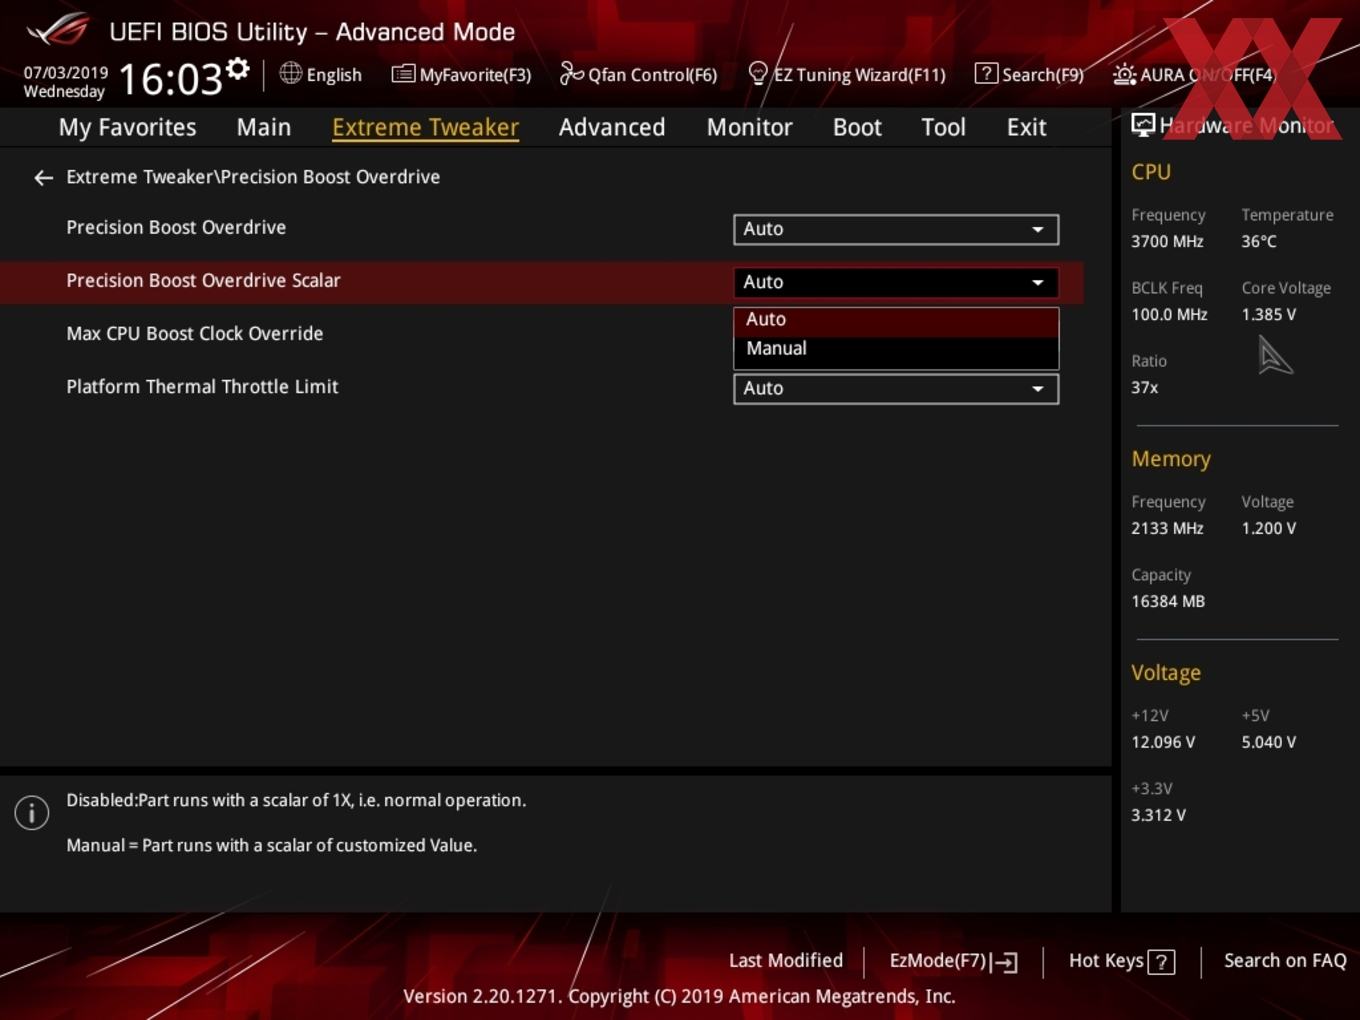Click the +12V value 12.096 V

coord(1163,743)
